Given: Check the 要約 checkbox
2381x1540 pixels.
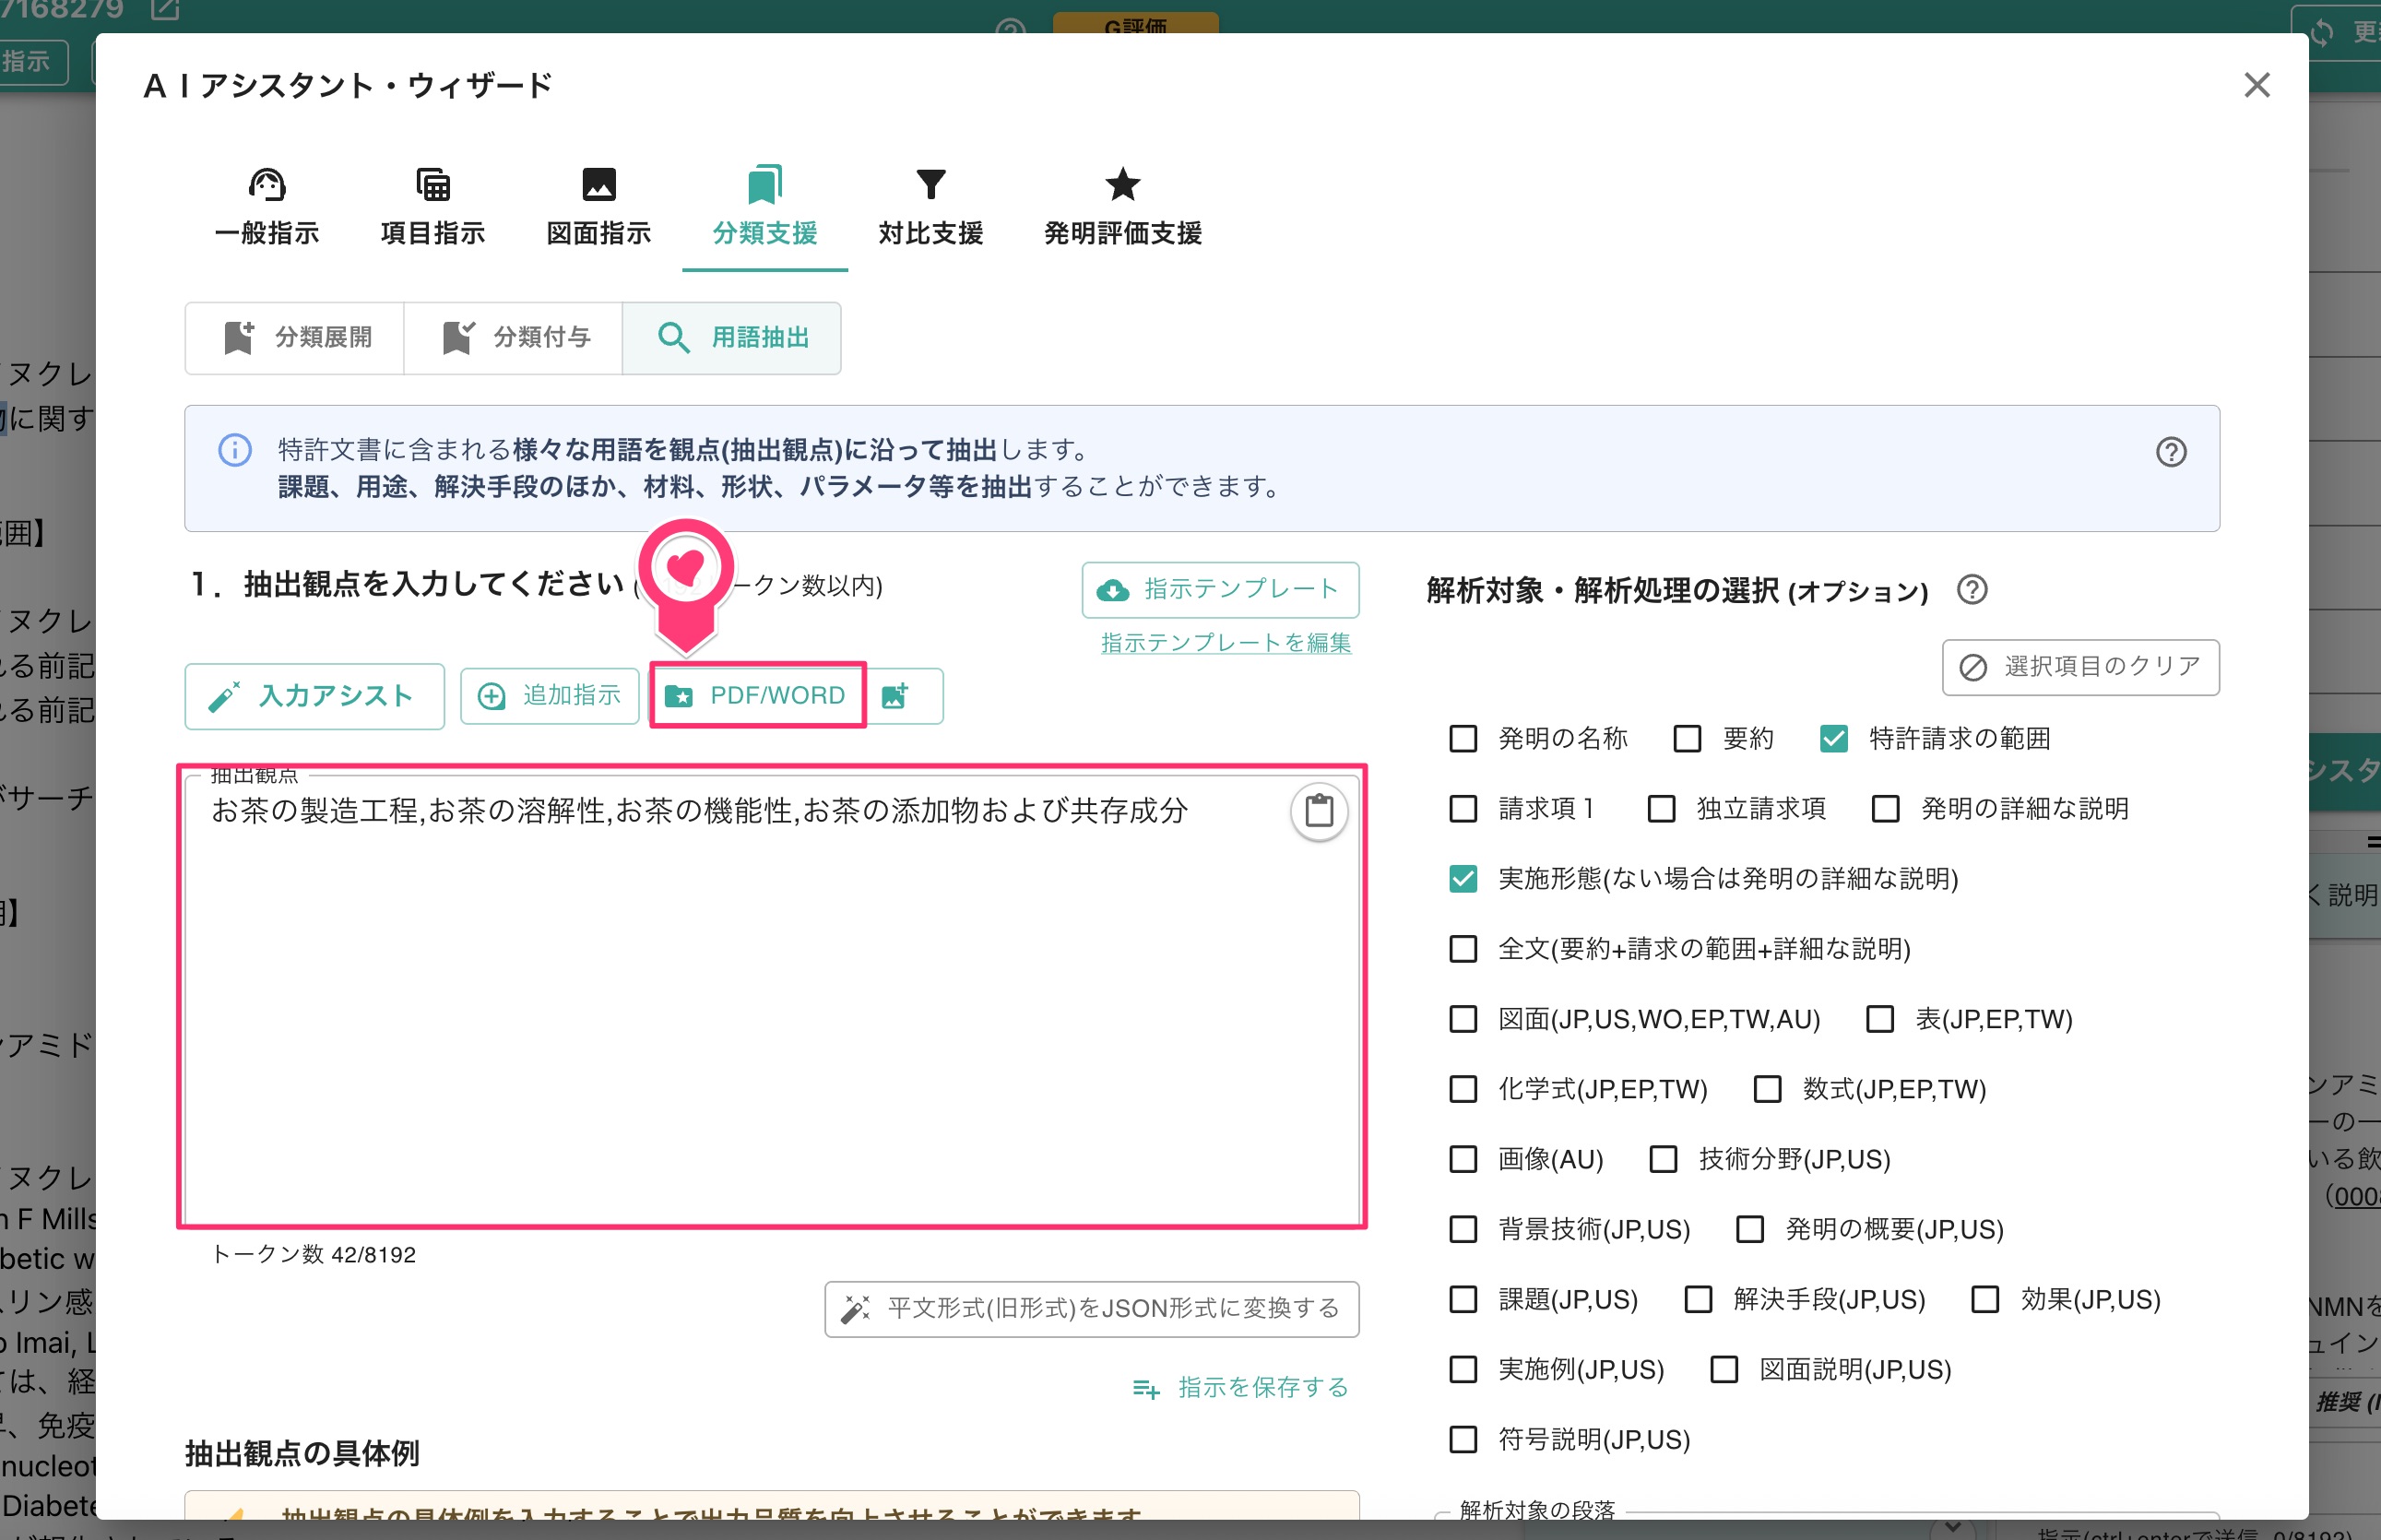Looking at the screenshot, I should click(x=1687, y=738).
